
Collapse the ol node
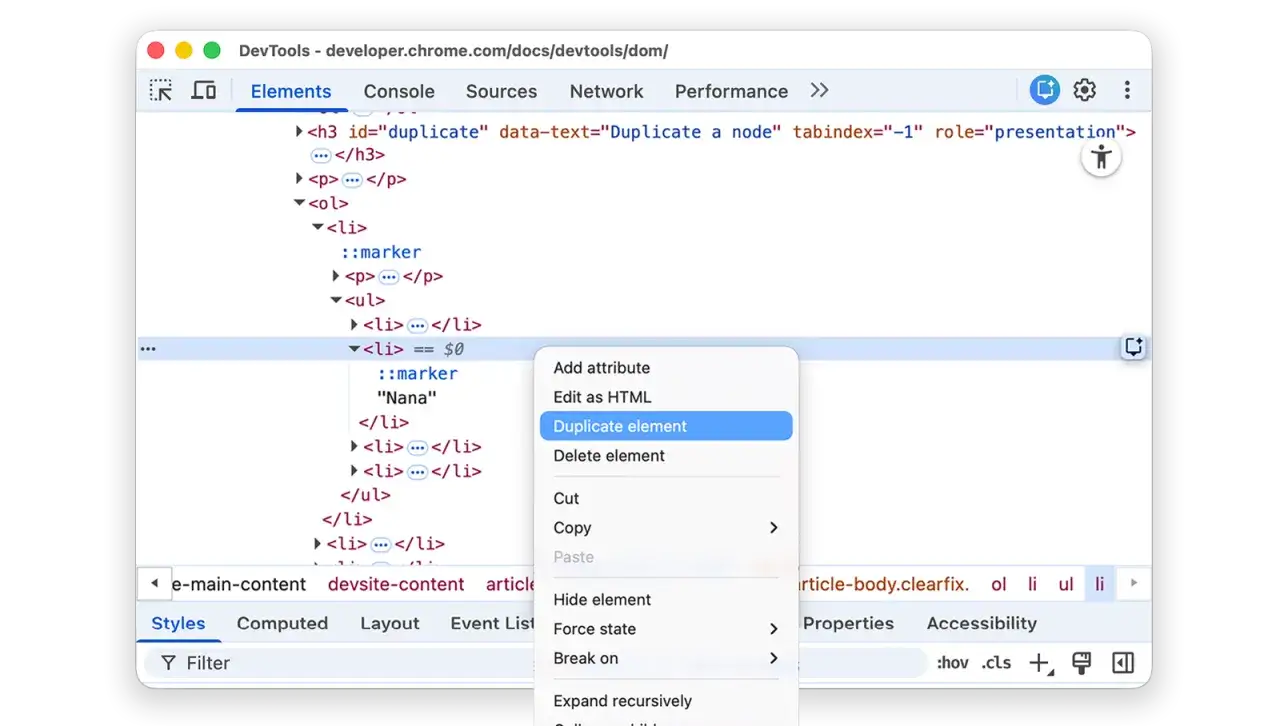299,203
